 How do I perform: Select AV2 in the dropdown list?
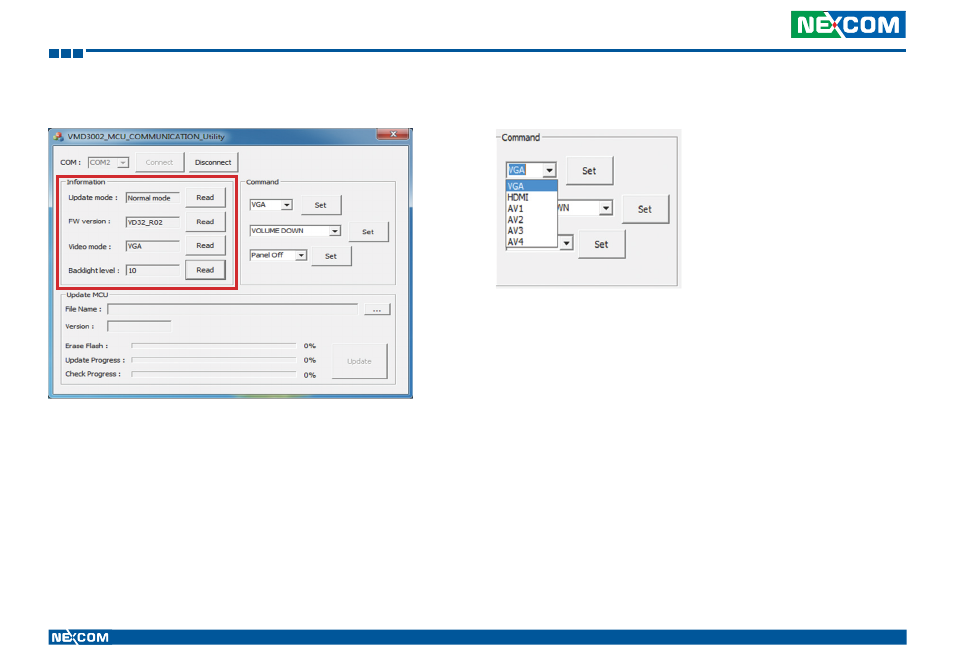pos(531,220)
